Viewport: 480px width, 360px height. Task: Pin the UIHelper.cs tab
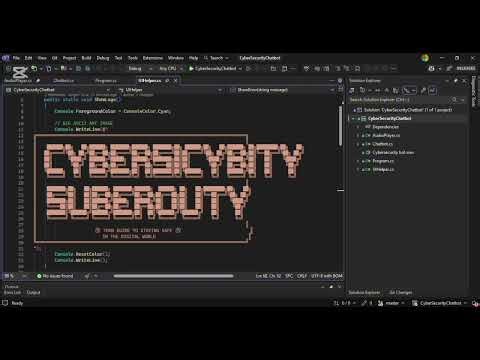[167, 81]
